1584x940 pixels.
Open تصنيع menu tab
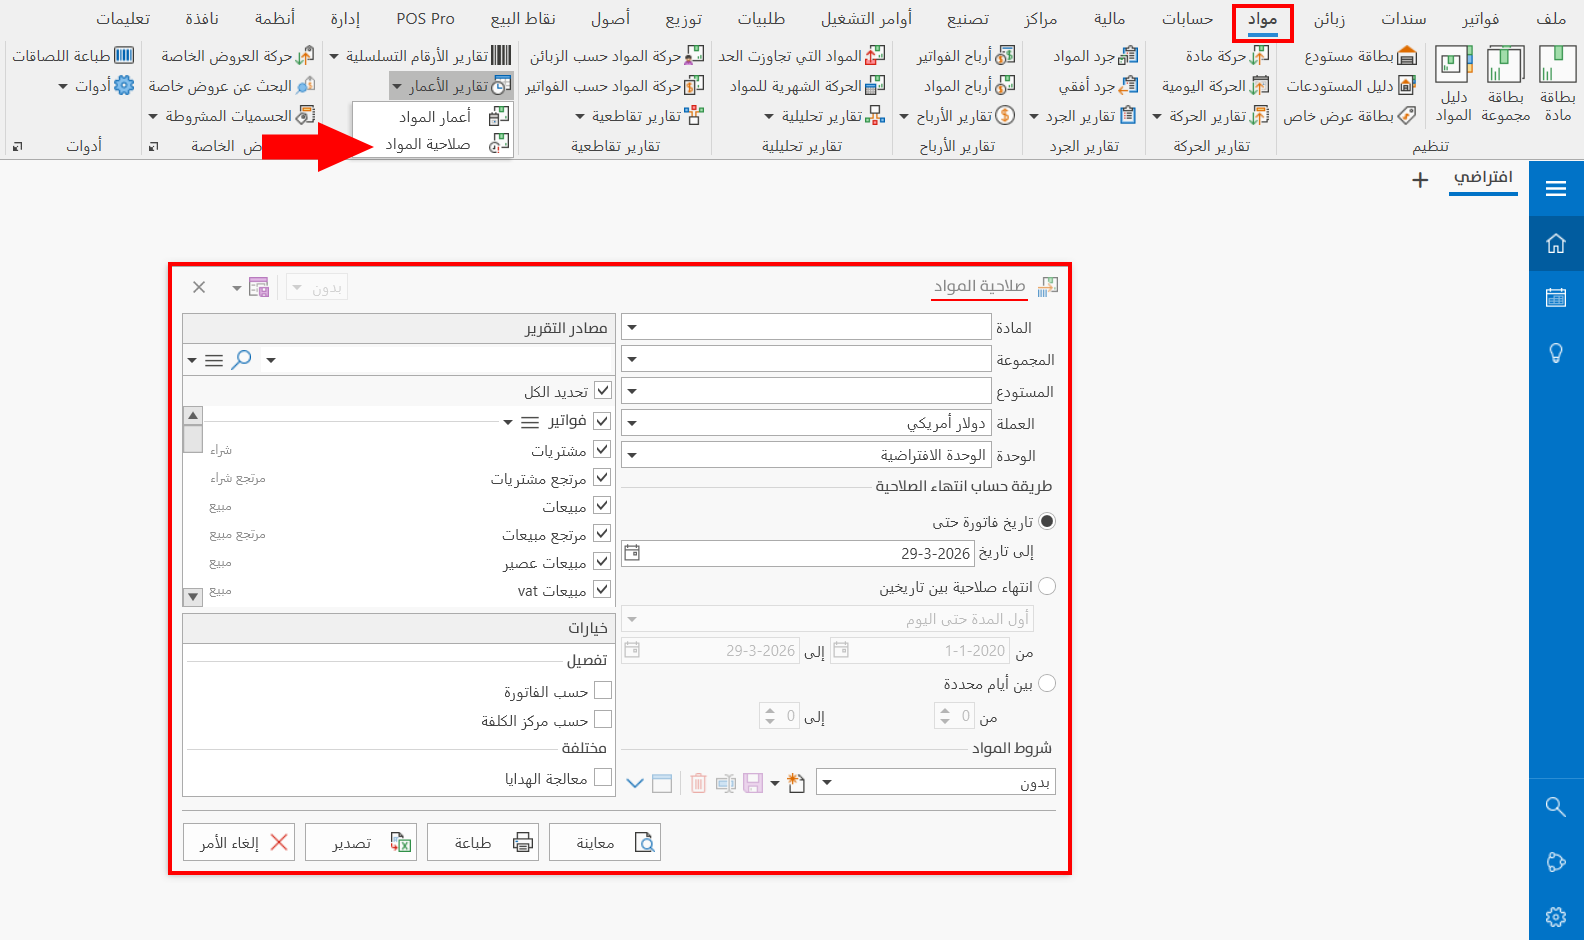click(967, 19)
